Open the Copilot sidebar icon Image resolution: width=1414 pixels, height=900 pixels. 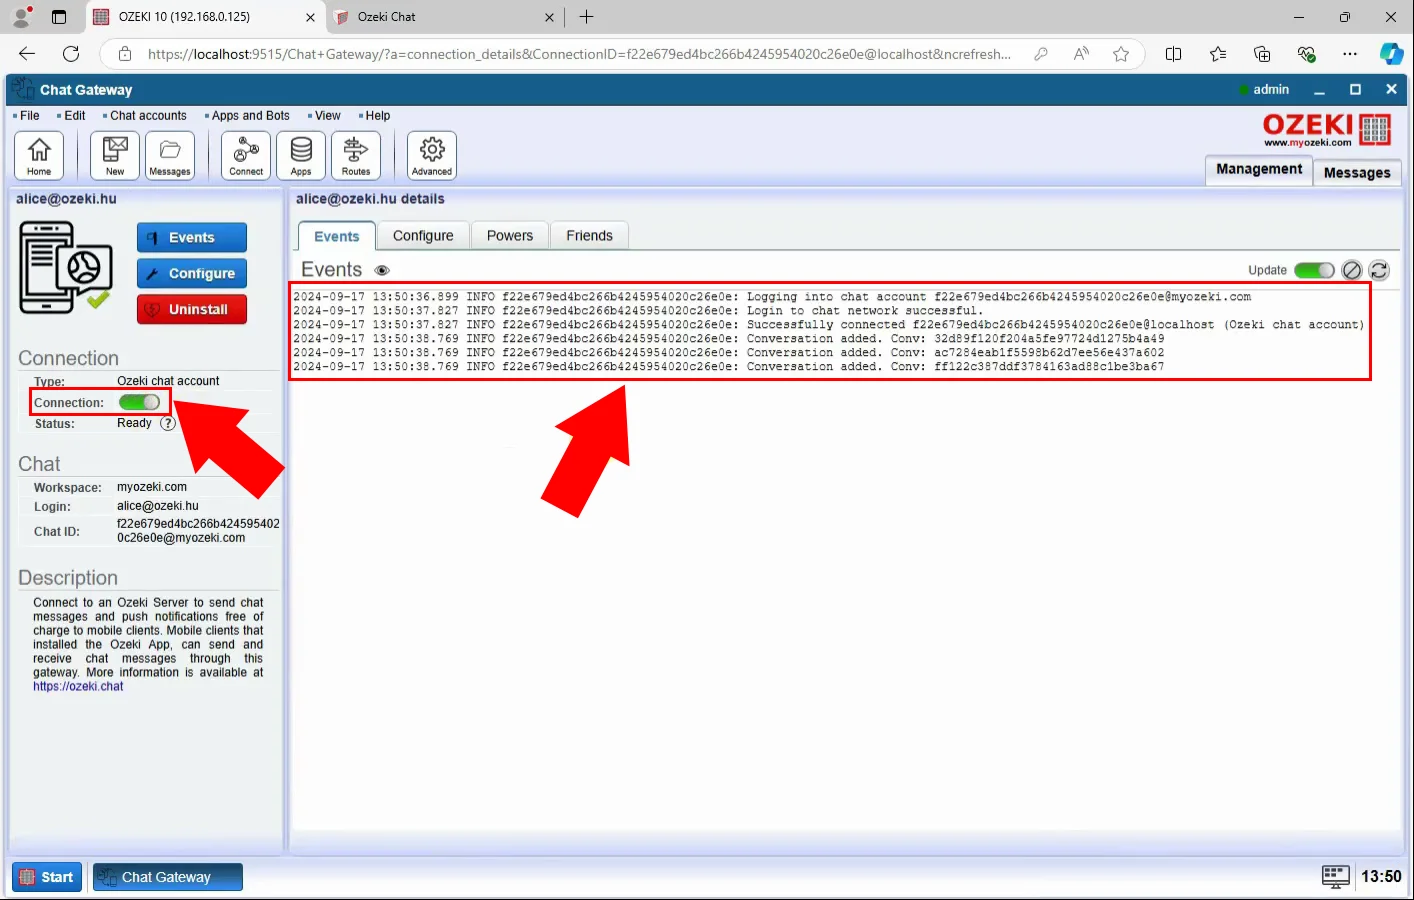[1391, 54]
